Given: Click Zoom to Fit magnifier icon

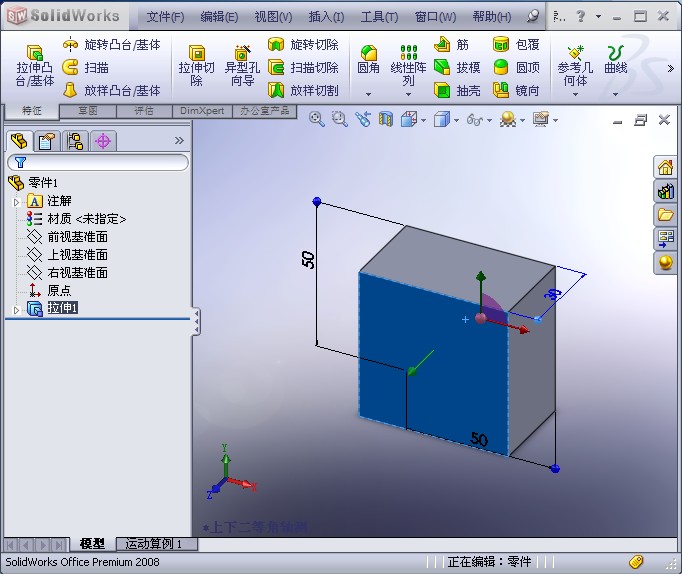Looking at the screenshot, I should click(316, 119).
